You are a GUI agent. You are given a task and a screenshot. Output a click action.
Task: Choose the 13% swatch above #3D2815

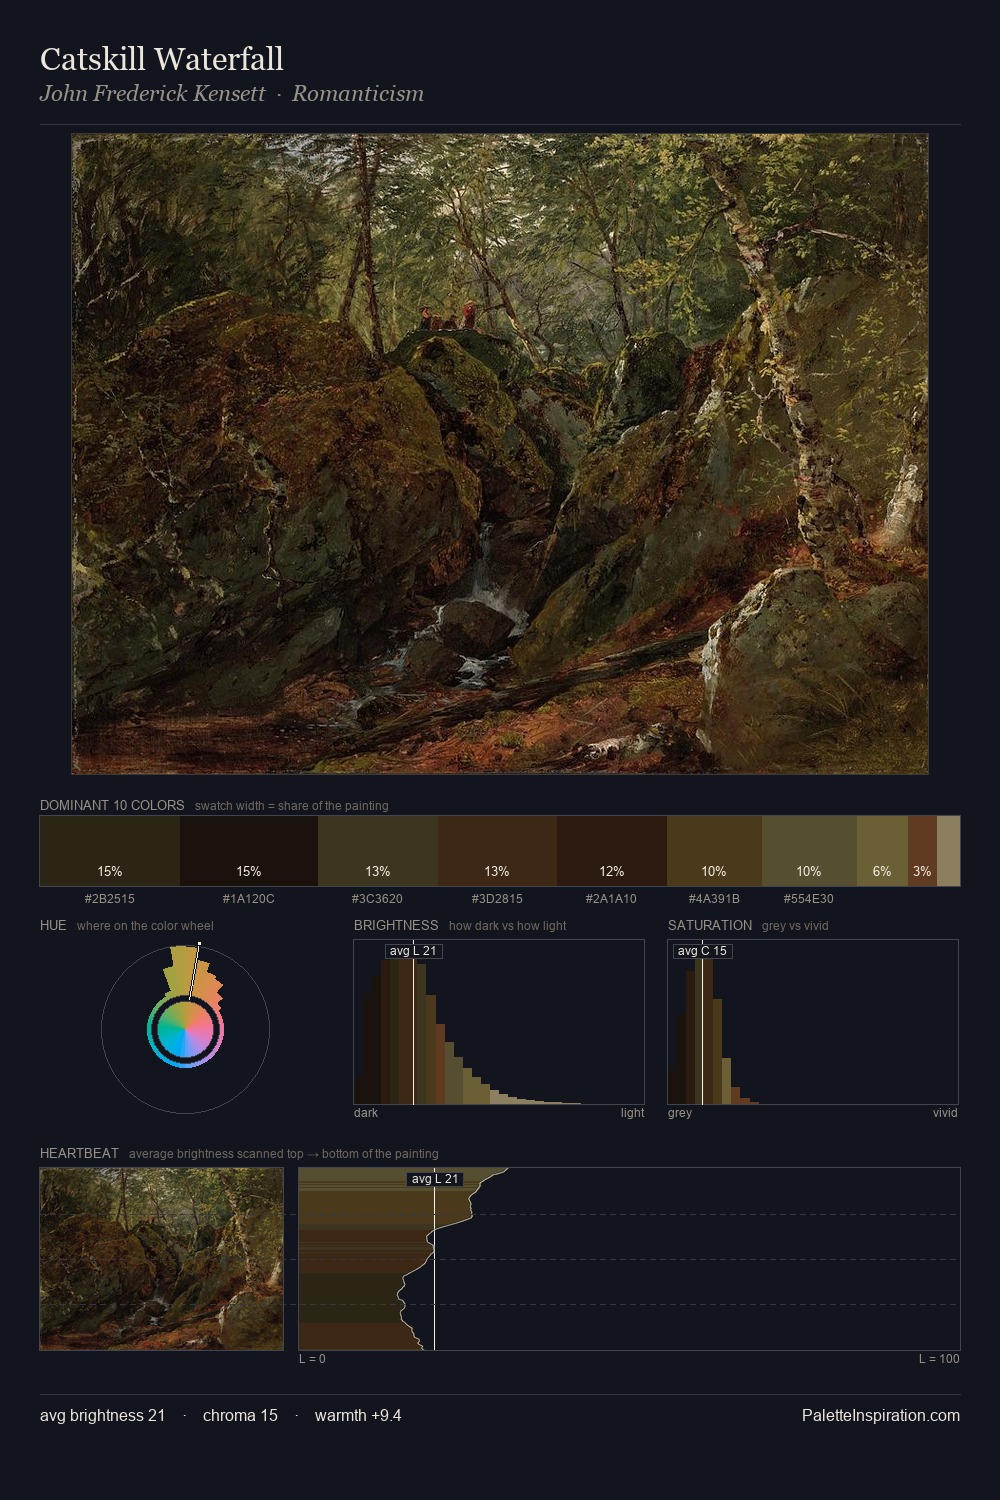[x=497, y=851]
